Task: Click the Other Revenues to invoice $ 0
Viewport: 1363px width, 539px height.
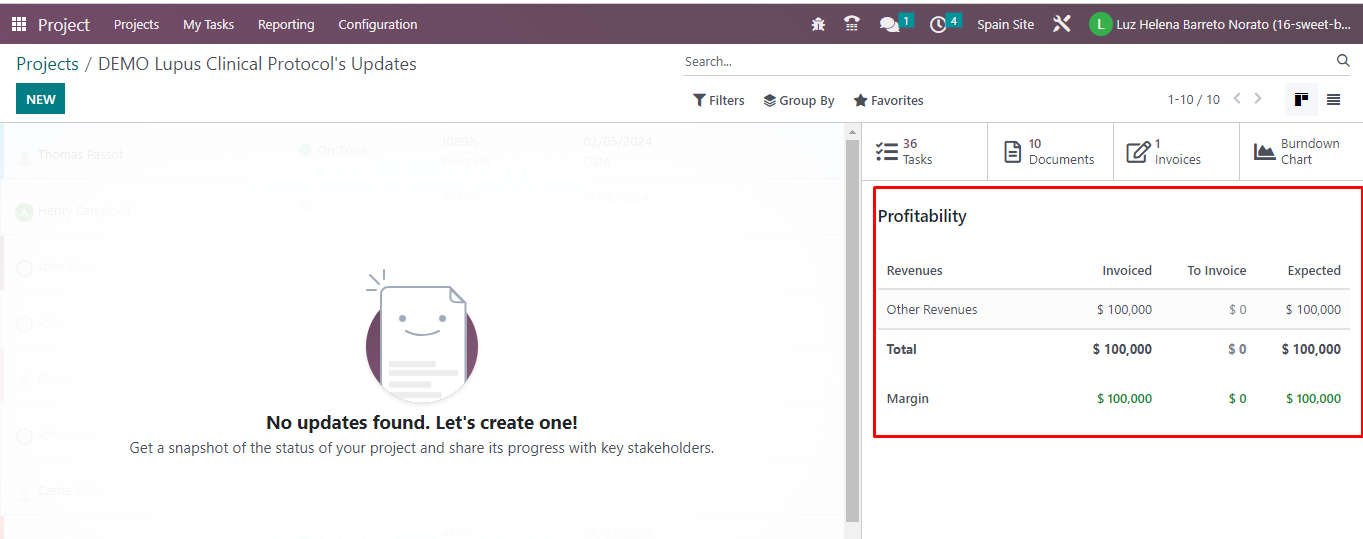Action: coord(1238,309)
